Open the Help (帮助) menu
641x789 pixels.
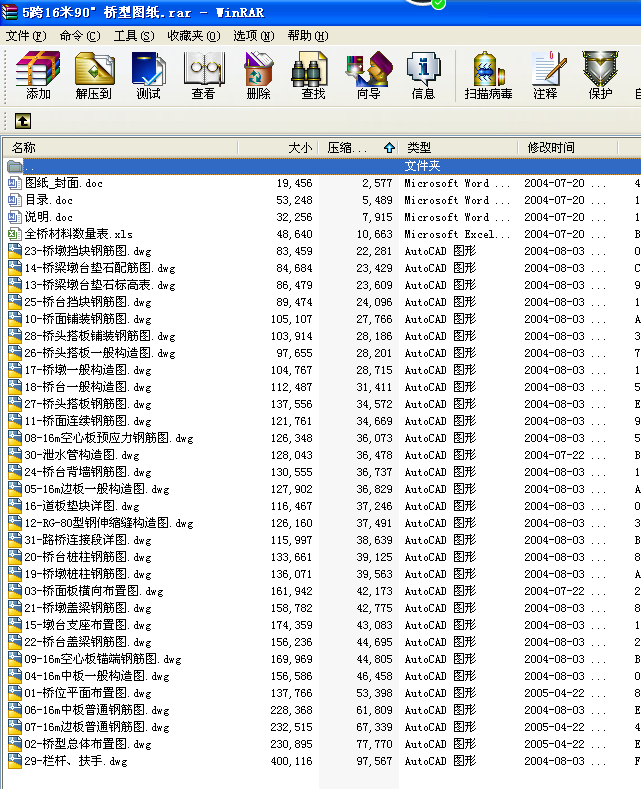pos(308,36)
